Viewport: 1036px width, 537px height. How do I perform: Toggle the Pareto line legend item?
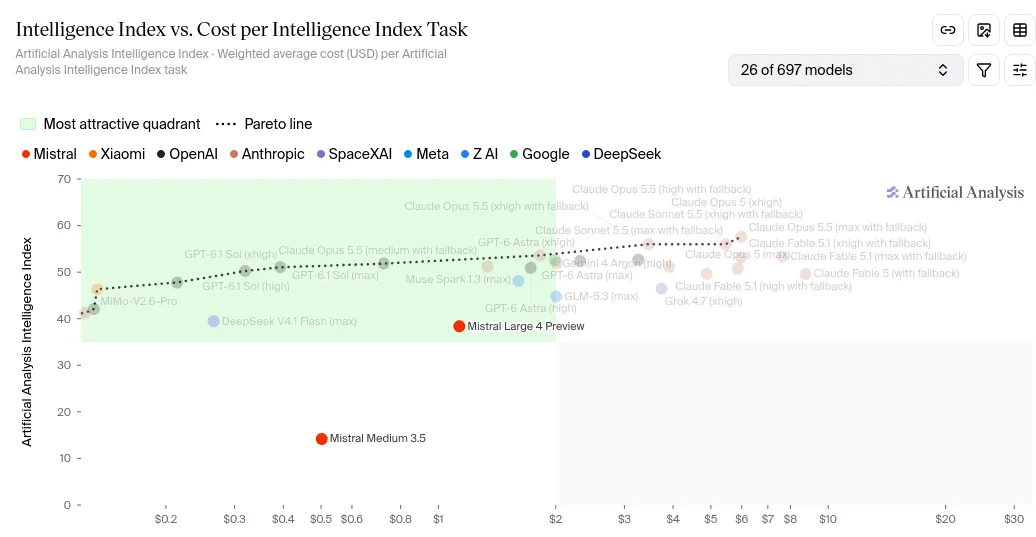[x=264, y=124]
